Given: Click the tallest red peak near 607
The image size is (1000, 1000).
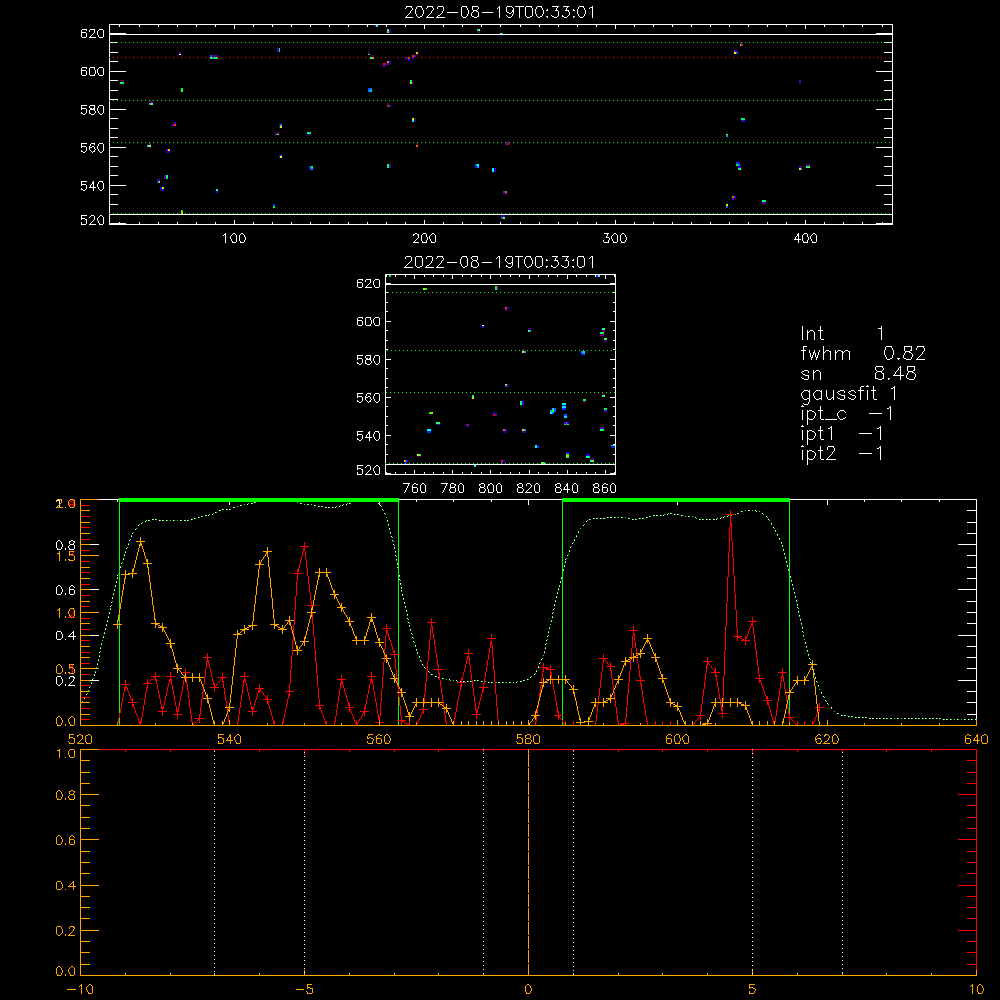Looking at the screenshot, I should [x=730, y=513].
